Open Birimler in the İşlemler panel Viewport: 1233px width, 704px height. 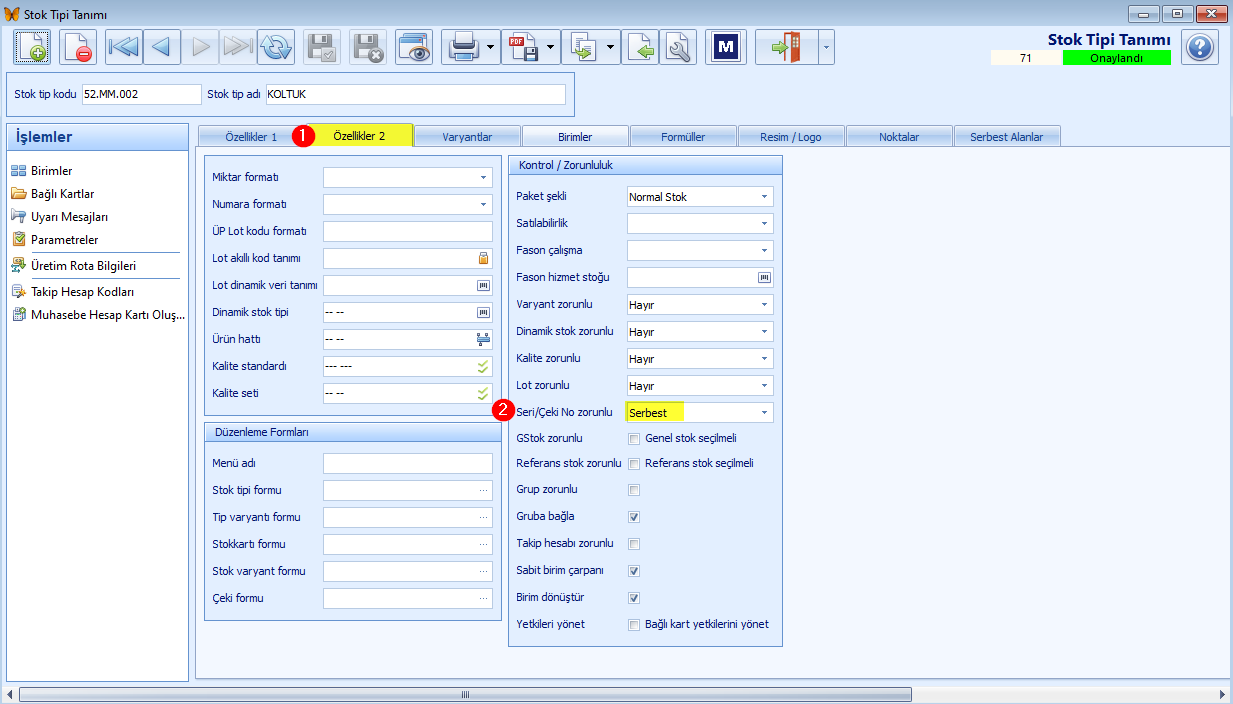pos(51,171)
